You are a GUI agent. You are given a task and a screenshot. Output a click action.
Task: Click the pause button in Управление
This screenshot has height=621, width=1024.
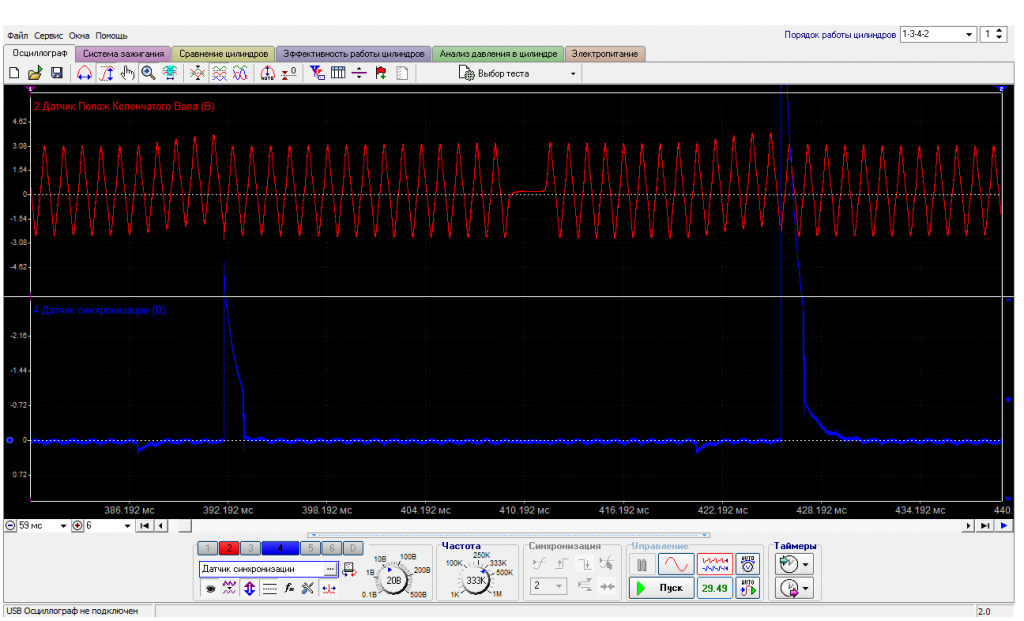pyautogui.click(x=642, y=564)
